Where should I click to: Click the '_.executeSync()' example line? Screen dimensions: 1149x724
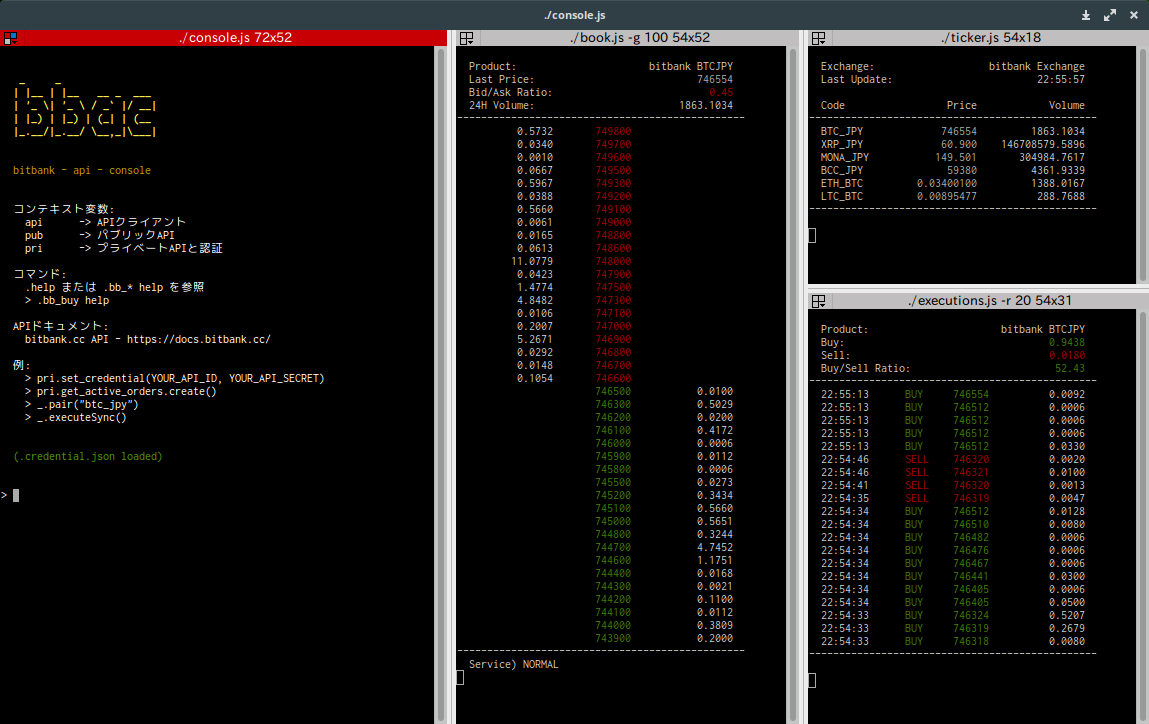click(81, 418)
